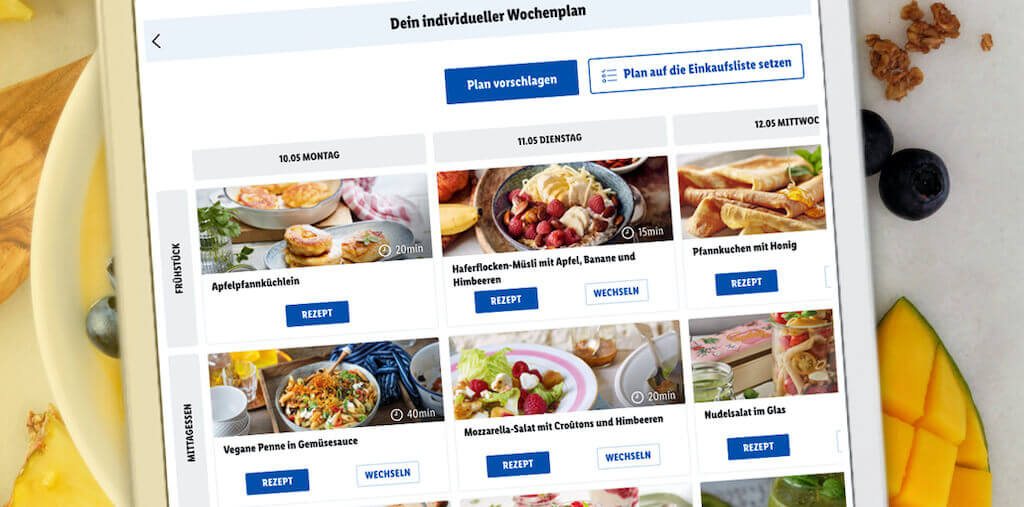Open Rezept for Apfelpfannküchlein
Viewport: 1024px width, 507px height.
pos(317,314)
